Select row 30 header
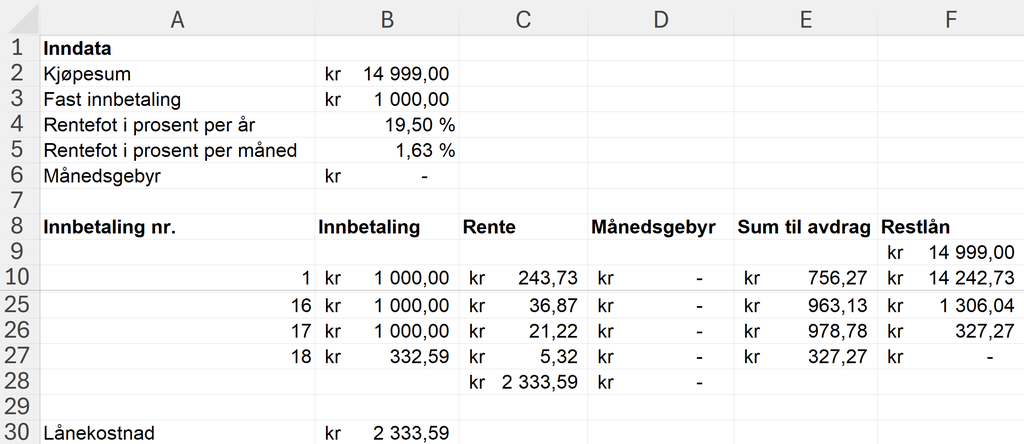 pyautogui.click(x=20, y=432)
